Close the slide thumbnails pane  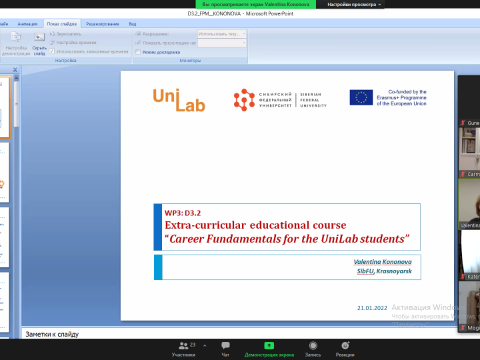pos(15,70)
